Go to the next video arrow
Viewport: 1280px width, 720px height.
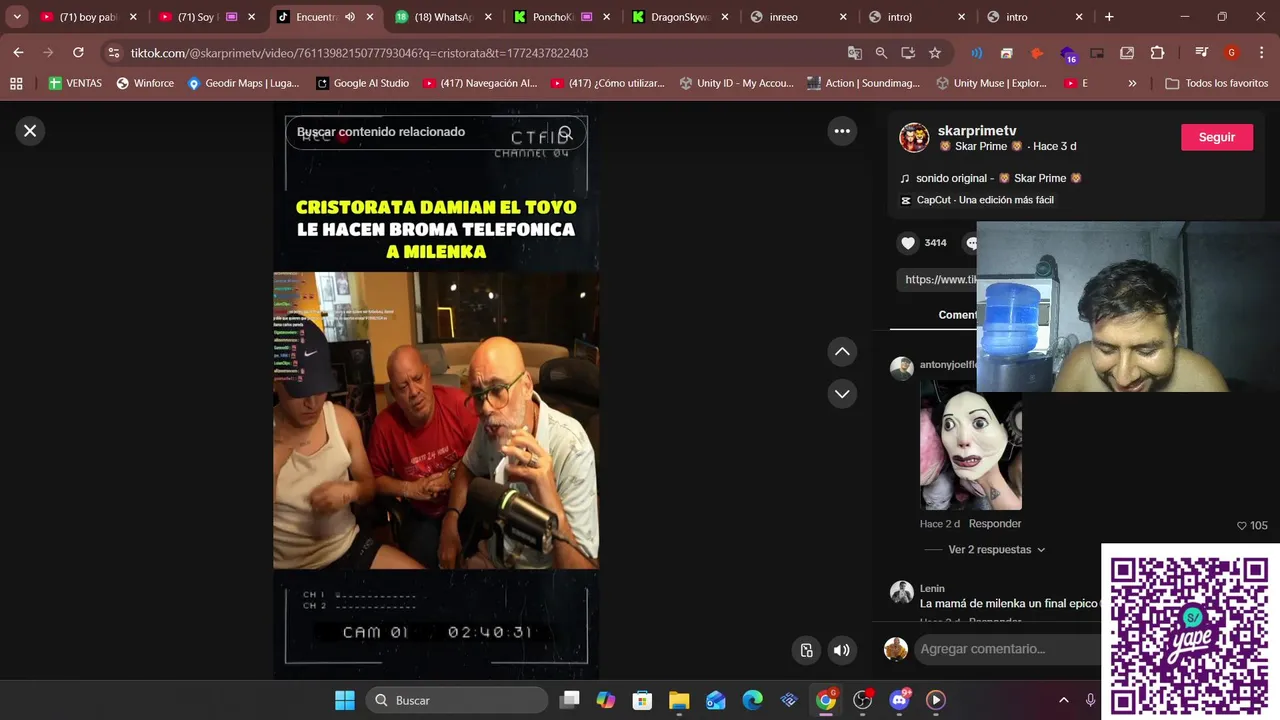[x=842, y=394]
